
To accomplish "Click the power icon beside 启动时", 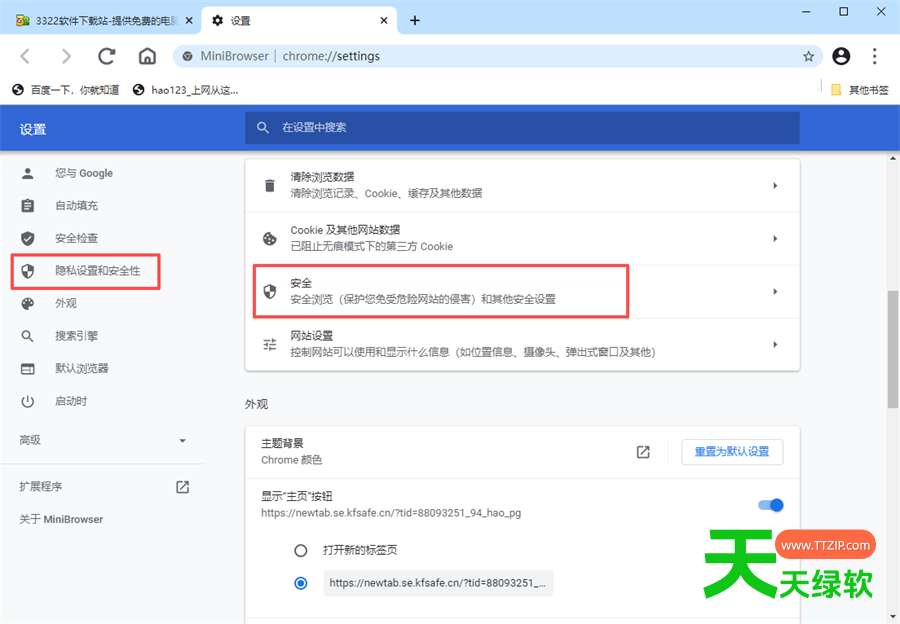I will 28,401.
